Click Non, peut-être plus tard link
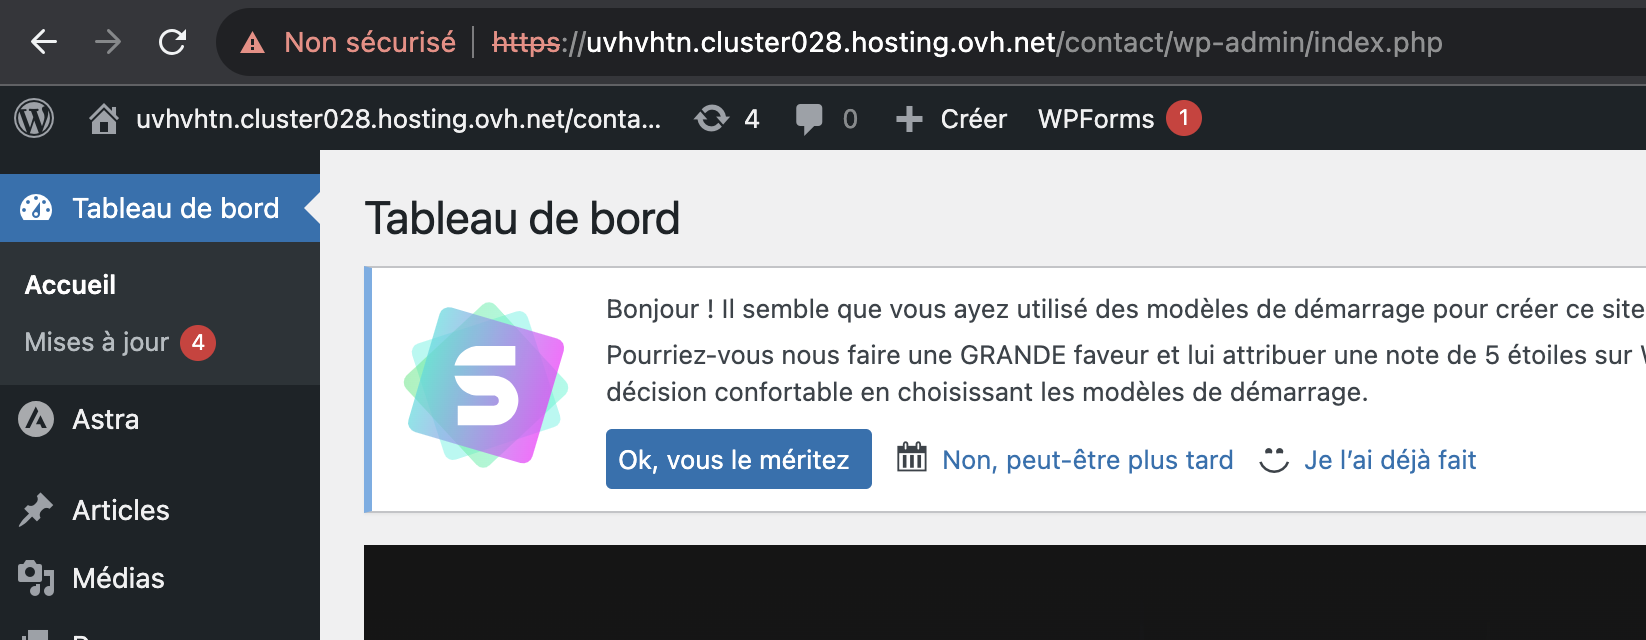This screenshot has height=640, width=1646. tap(1087, 460)
